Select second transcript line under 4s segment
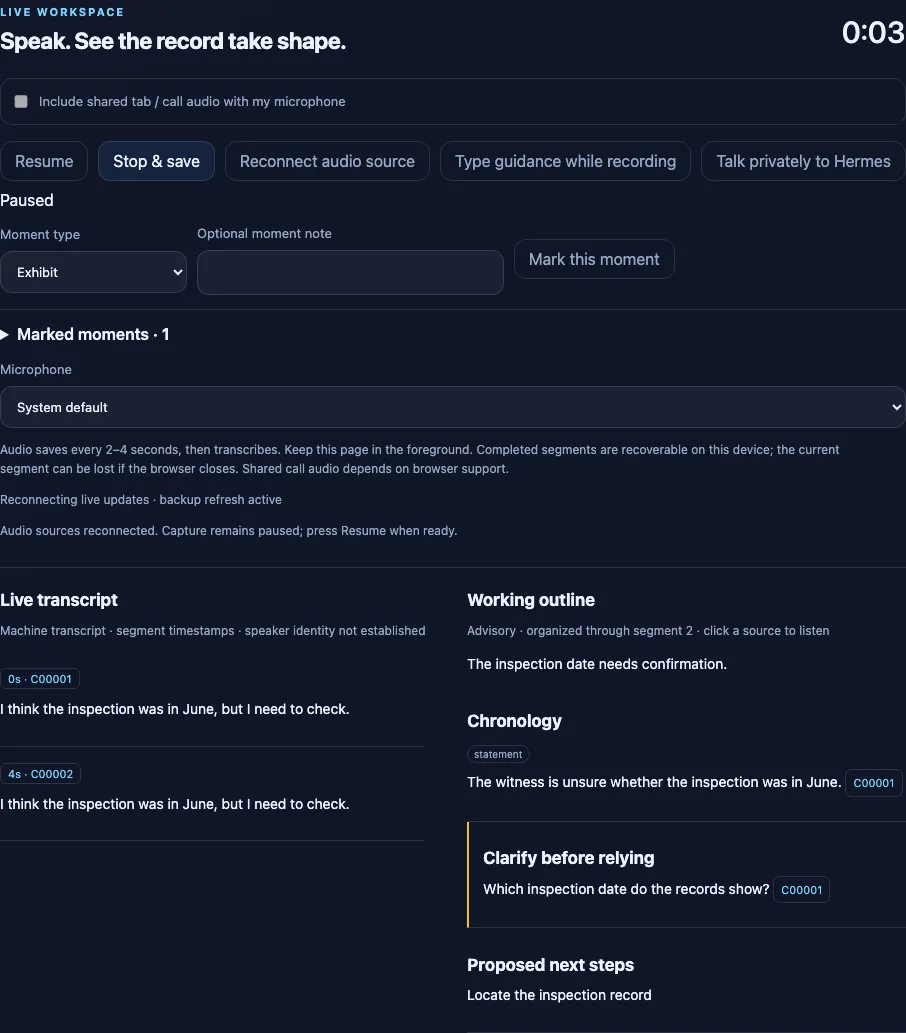This screenshot has height=1033, width=906. (175, 804)
